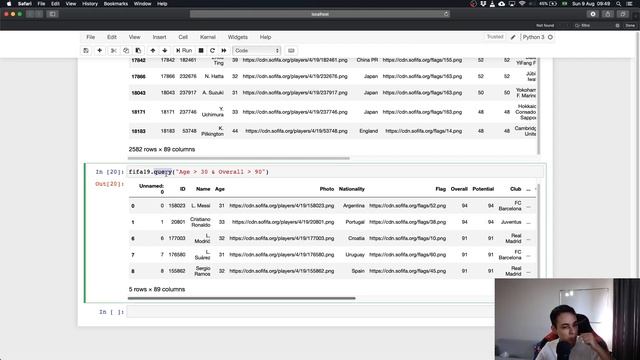This screenshot has height=360, width=640.
Task: Open the Kernel menu
Action: pyautogui.click(x=208, y=37)
